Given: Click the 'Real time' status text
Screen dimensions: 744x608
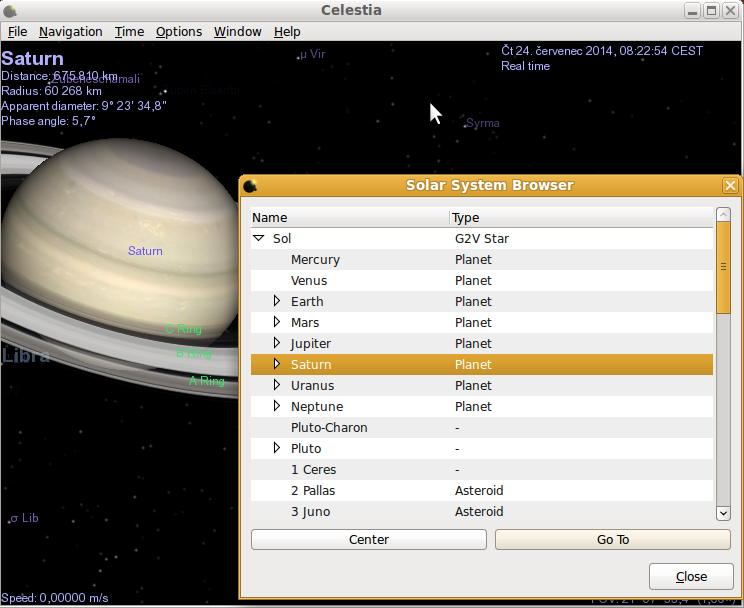Looking at the screenshot, I should tap(525, 66).
